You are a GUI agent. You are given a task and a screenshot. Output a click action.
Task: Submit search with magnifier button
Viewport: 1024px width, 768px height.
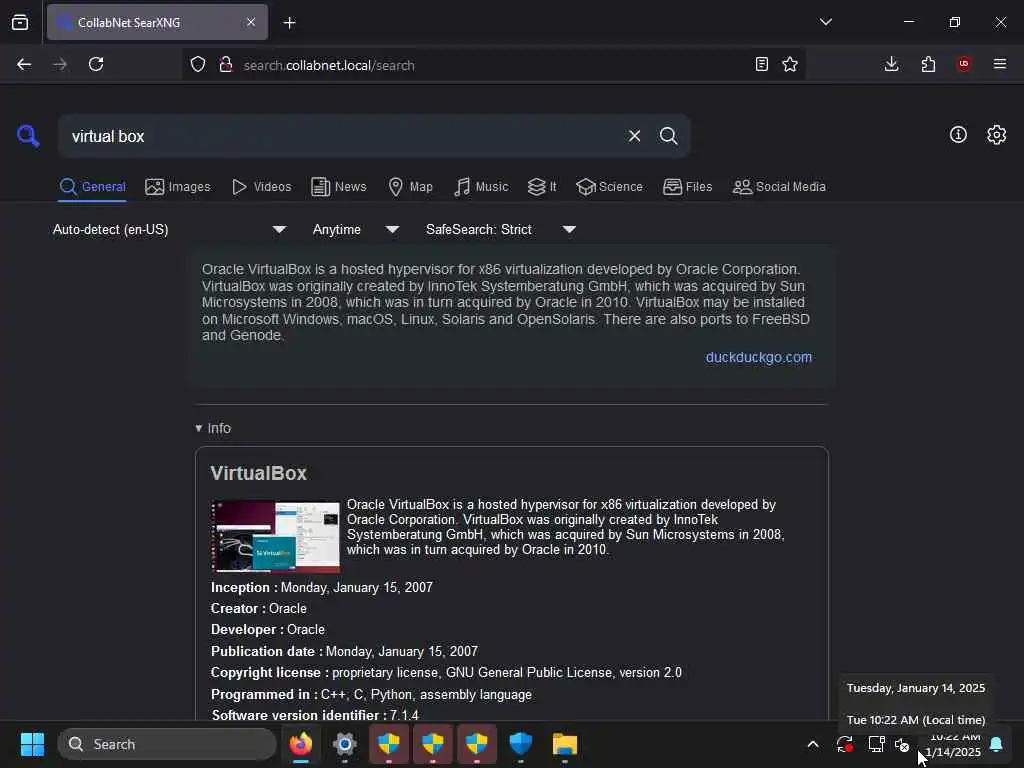point(668,136)
